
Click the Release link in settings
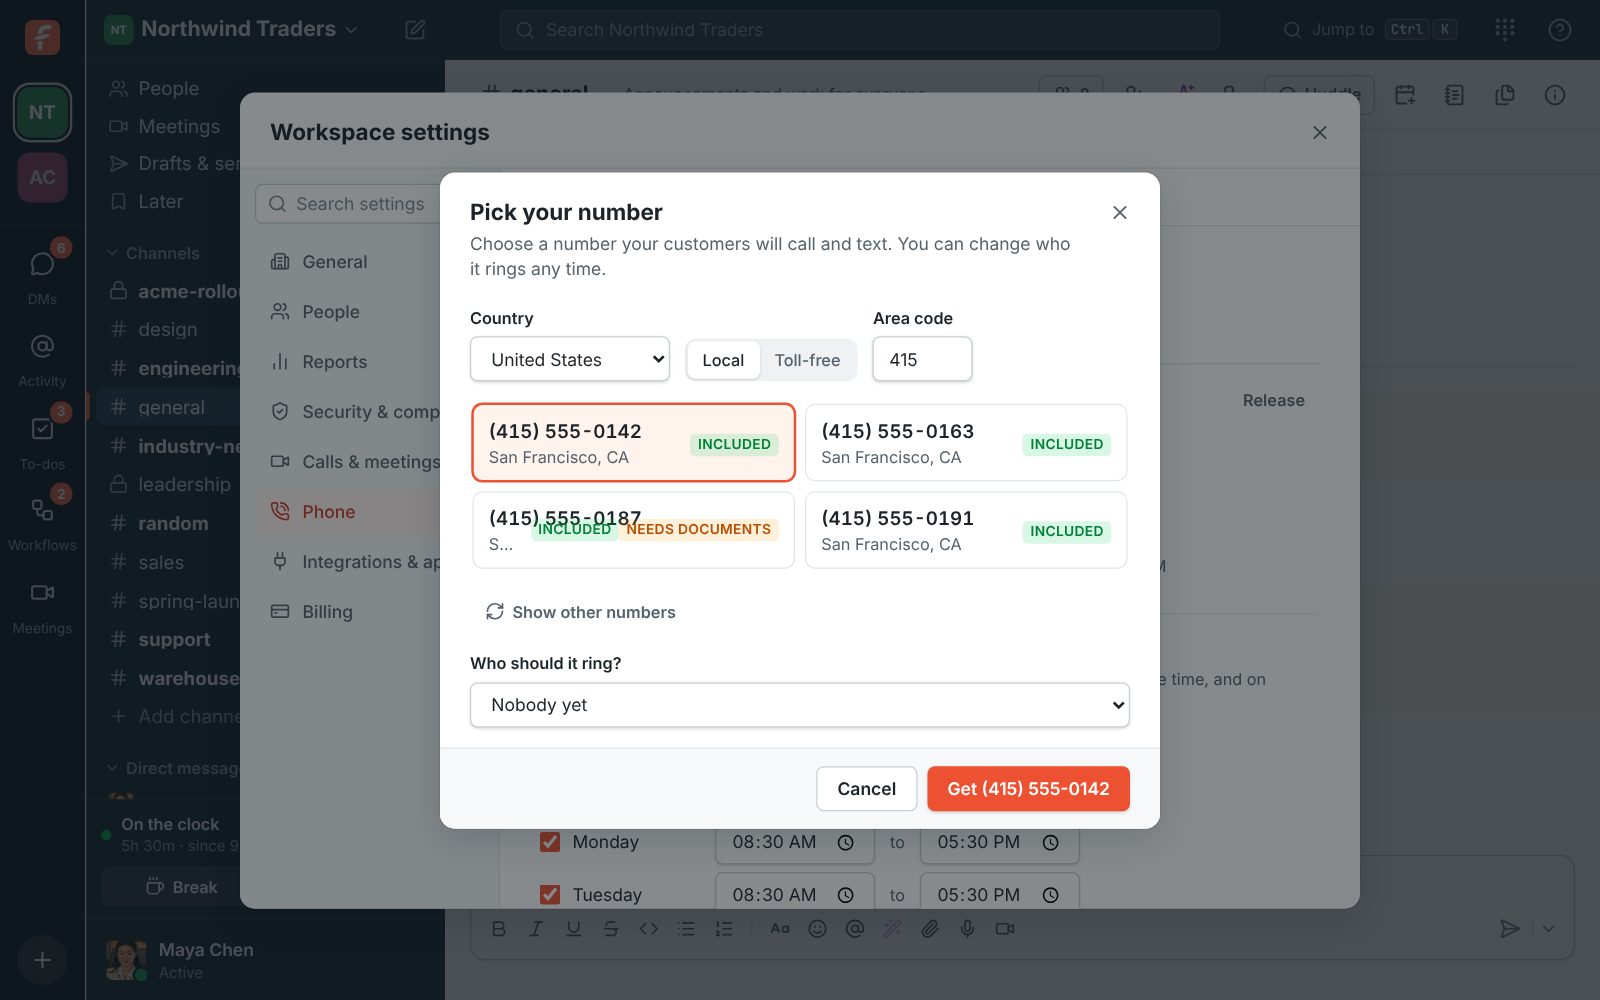click(x=1273, y=400)
